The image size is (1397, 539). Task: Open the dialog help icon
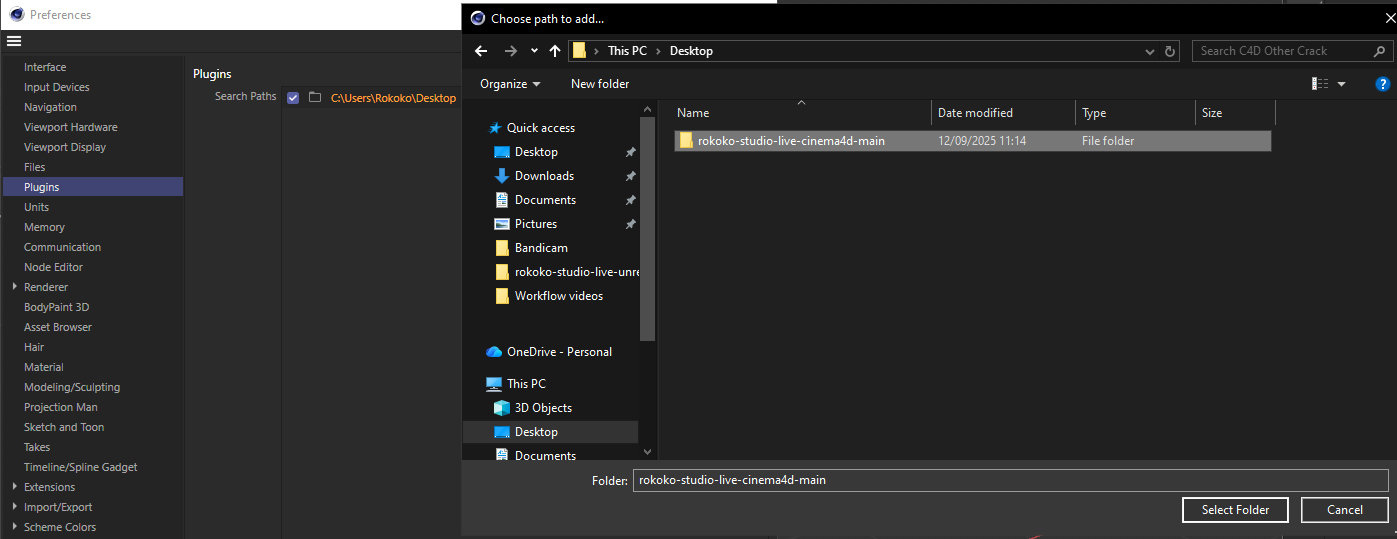(1382, 84)
